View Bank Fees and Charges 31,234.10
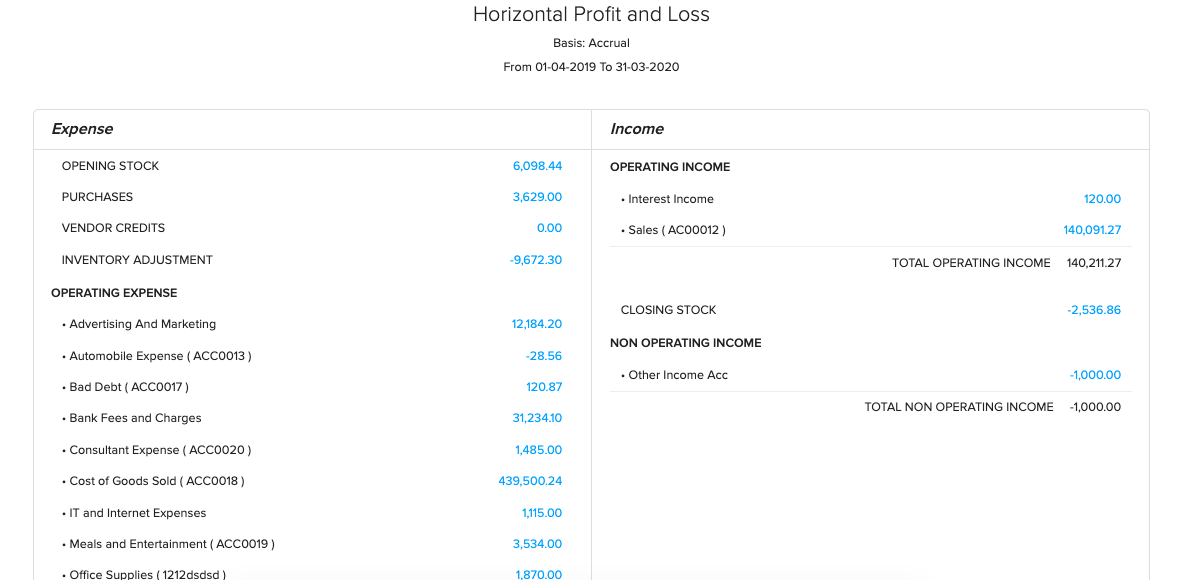Viewport: 1182px width, 580px height. [537, 418]
